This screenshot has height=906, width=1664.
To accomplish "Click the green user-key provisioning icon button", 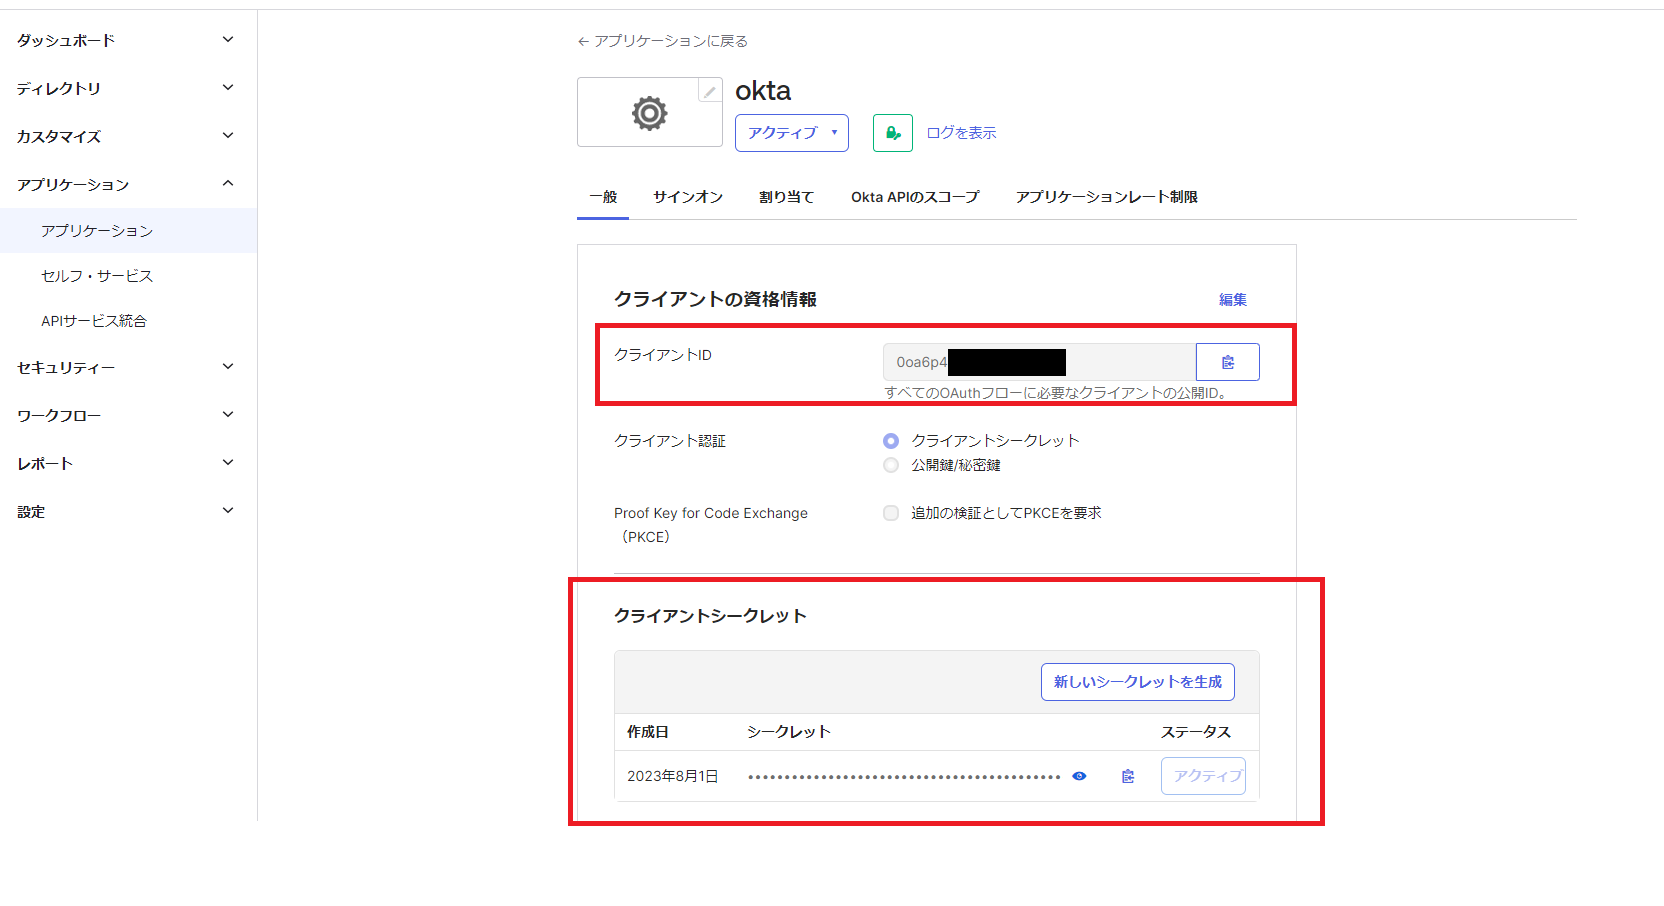I will 892,133.
